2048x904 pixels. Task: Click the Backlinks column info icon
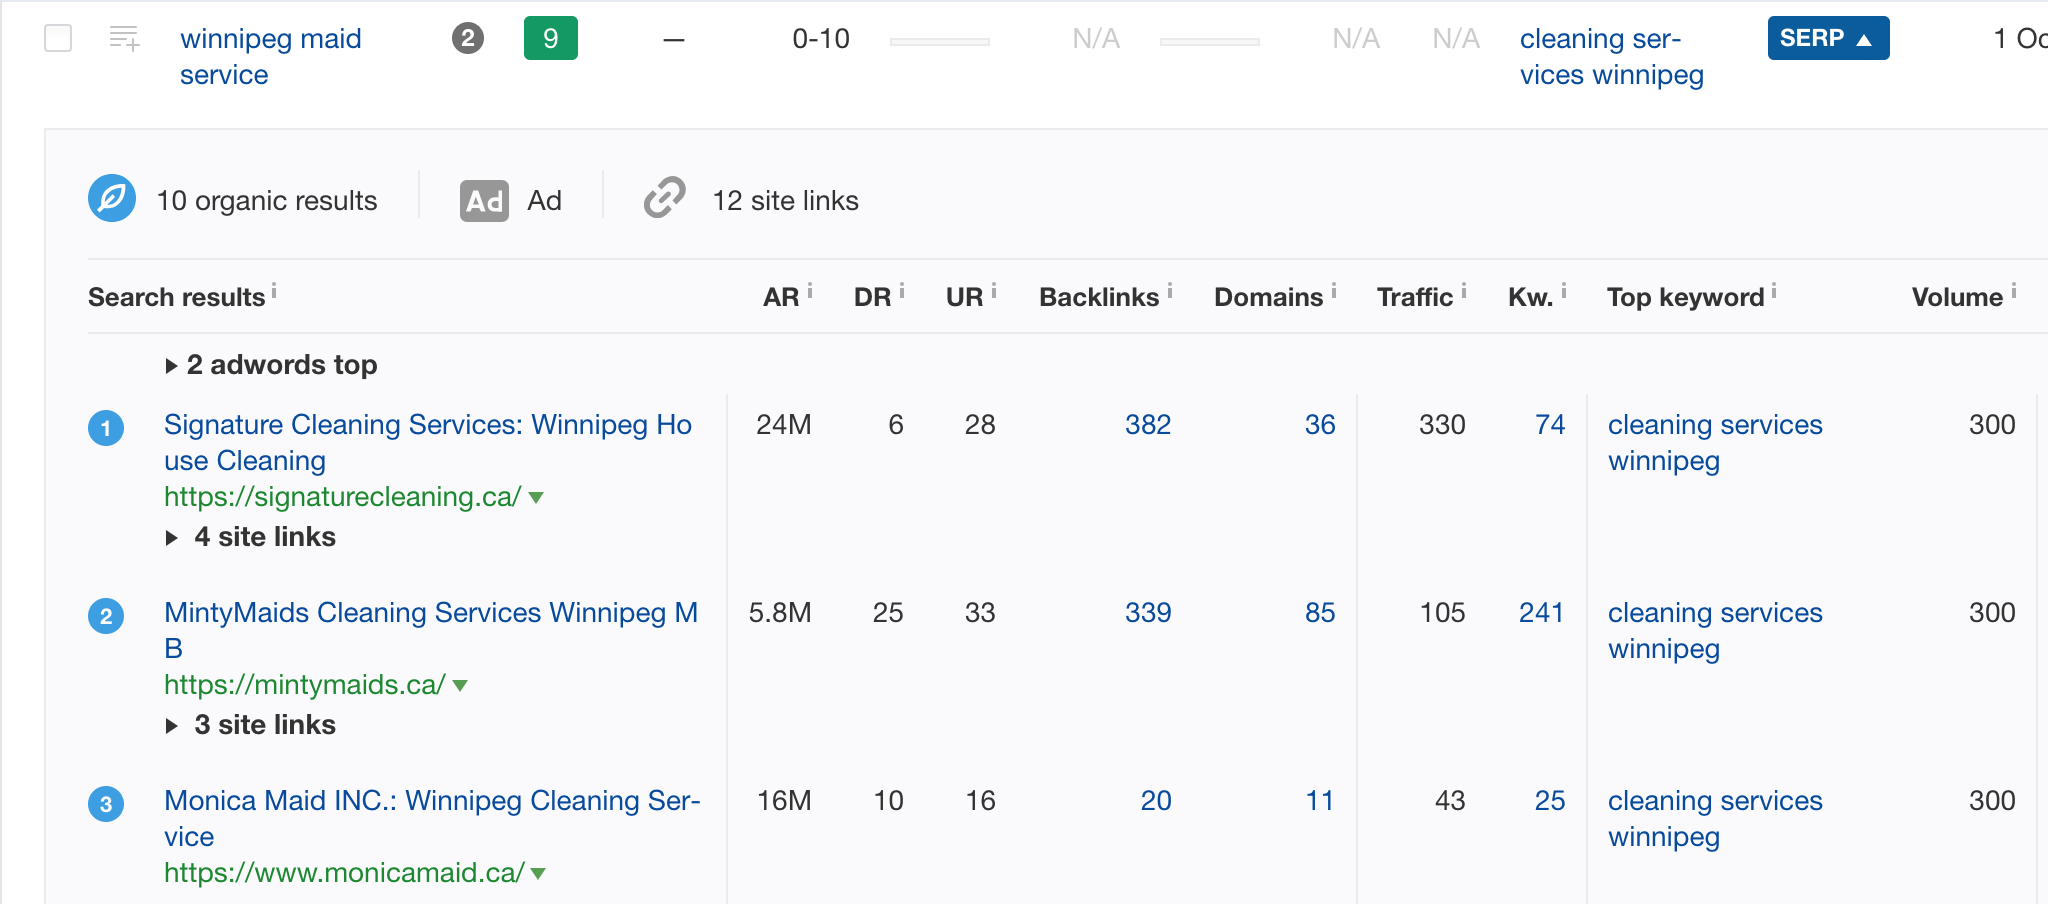tap(1170, 292)
